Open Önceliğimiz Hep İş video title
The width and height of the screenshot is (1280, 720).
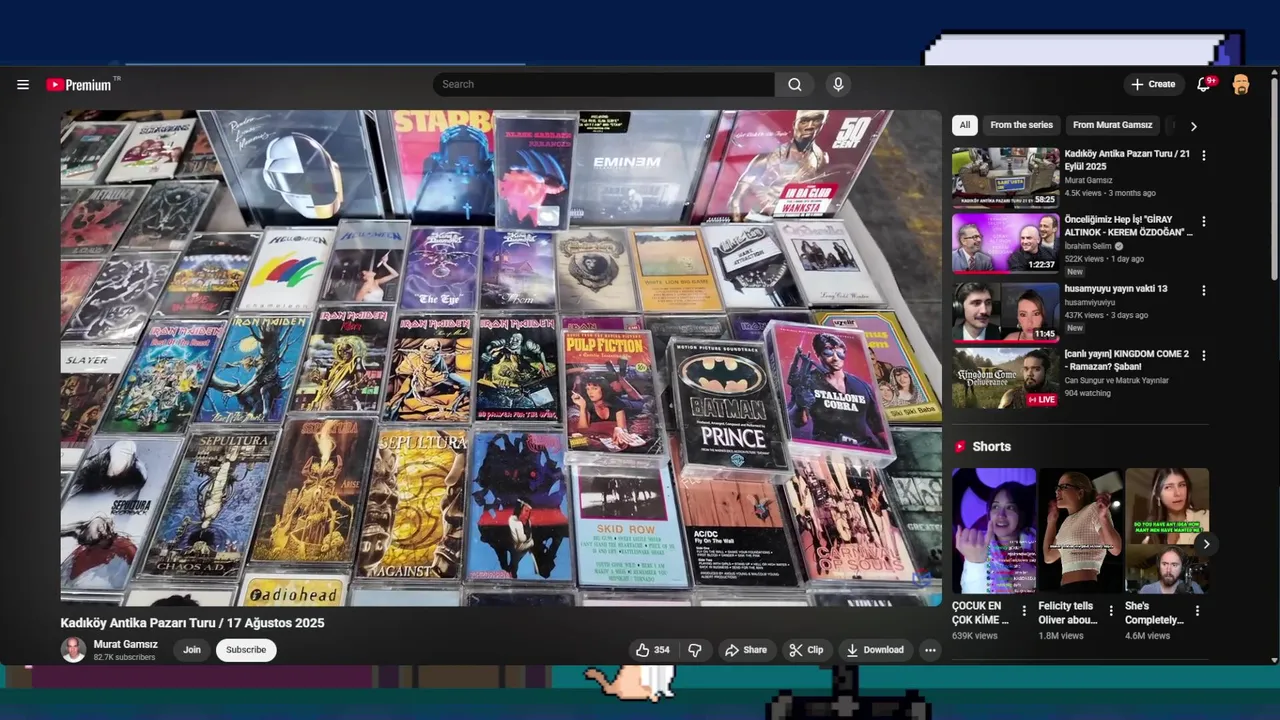point(1128,226)
